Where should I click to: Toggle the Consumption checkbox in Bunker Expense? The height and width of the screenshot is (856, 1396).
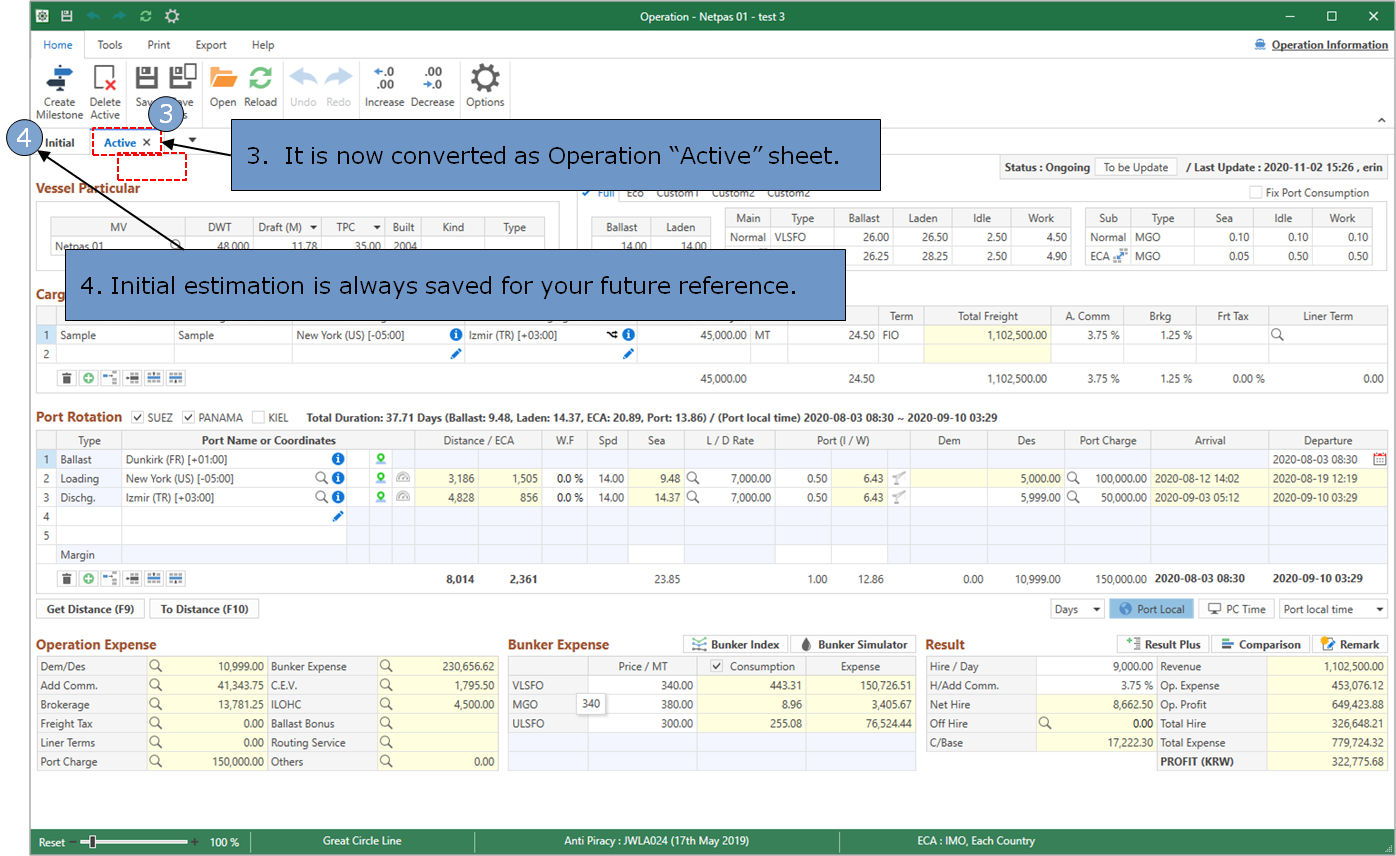pos(716,666)
